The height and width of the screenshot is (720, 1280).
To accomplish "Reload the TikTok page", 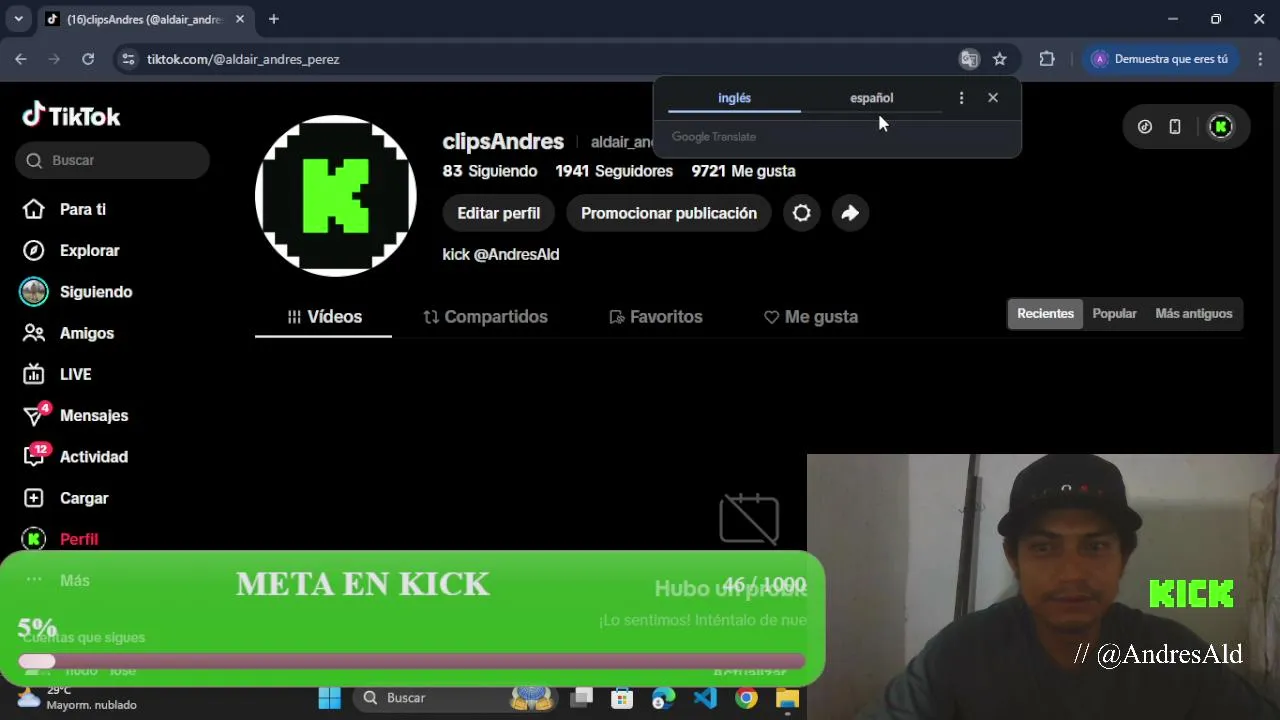I will pyautogui.click(x=88, y=59).
